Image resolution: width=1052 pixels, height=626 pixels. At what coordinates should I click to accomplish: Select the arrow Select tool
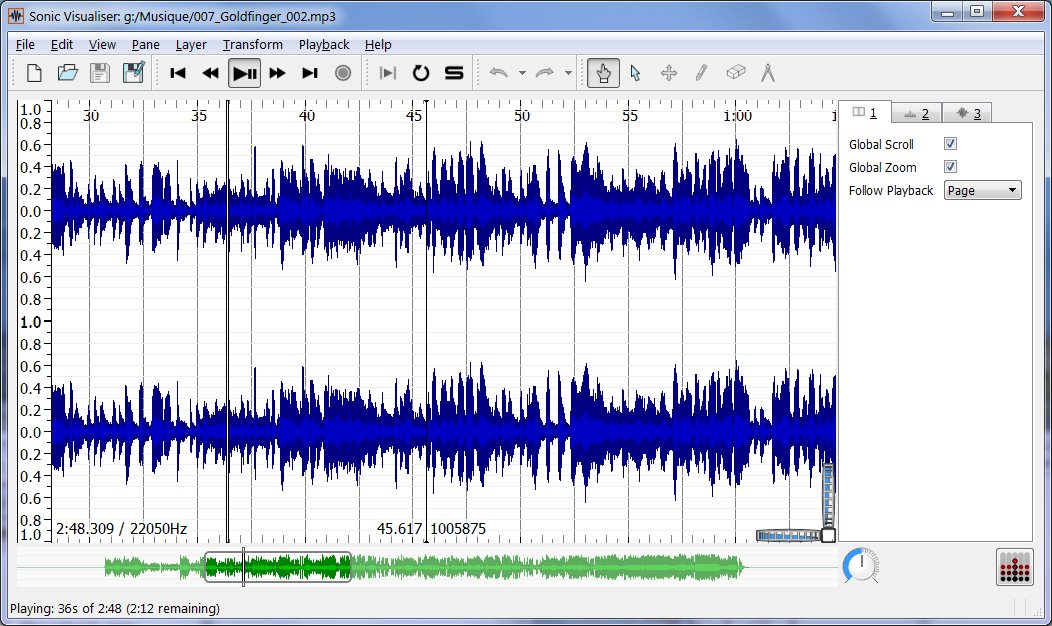[635, 73]
